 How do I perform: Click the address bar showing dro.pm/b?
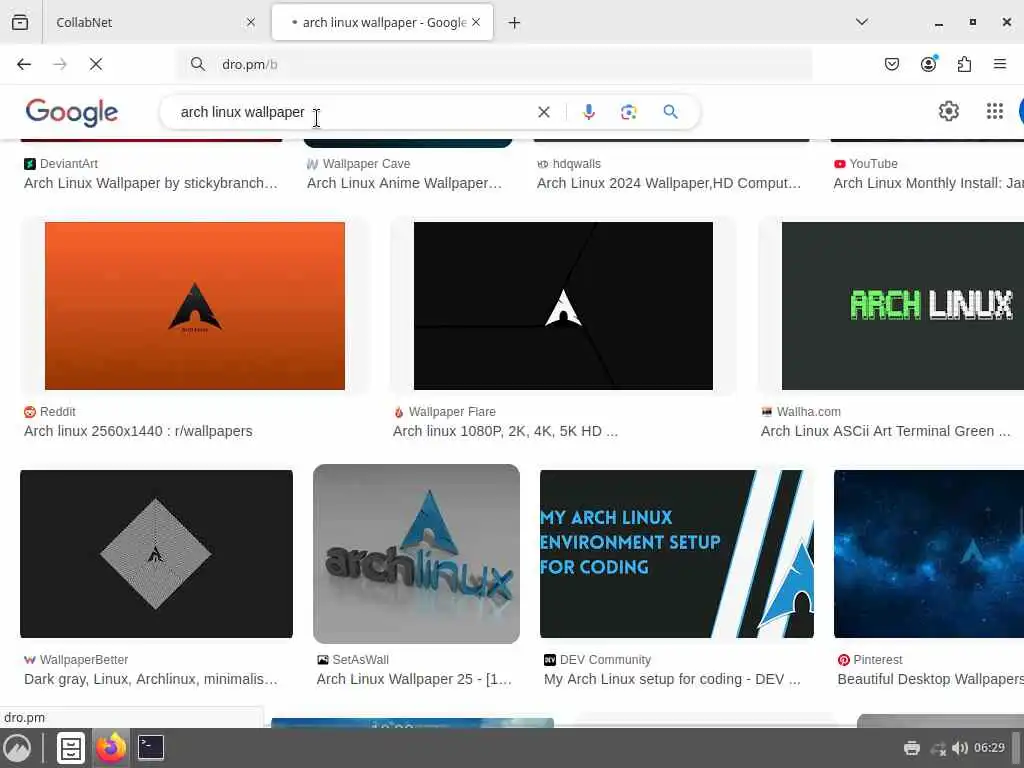pyautogui.click(x=494, y=64)
